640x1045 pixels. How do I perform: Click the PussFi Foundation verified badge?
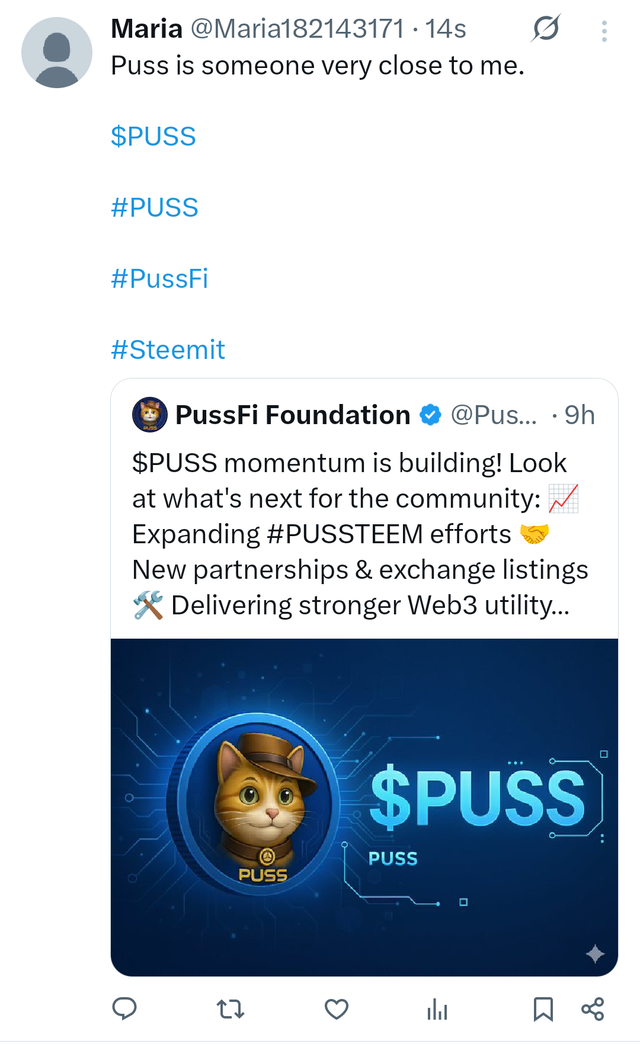pyautogui.click(x=430, y=415)
